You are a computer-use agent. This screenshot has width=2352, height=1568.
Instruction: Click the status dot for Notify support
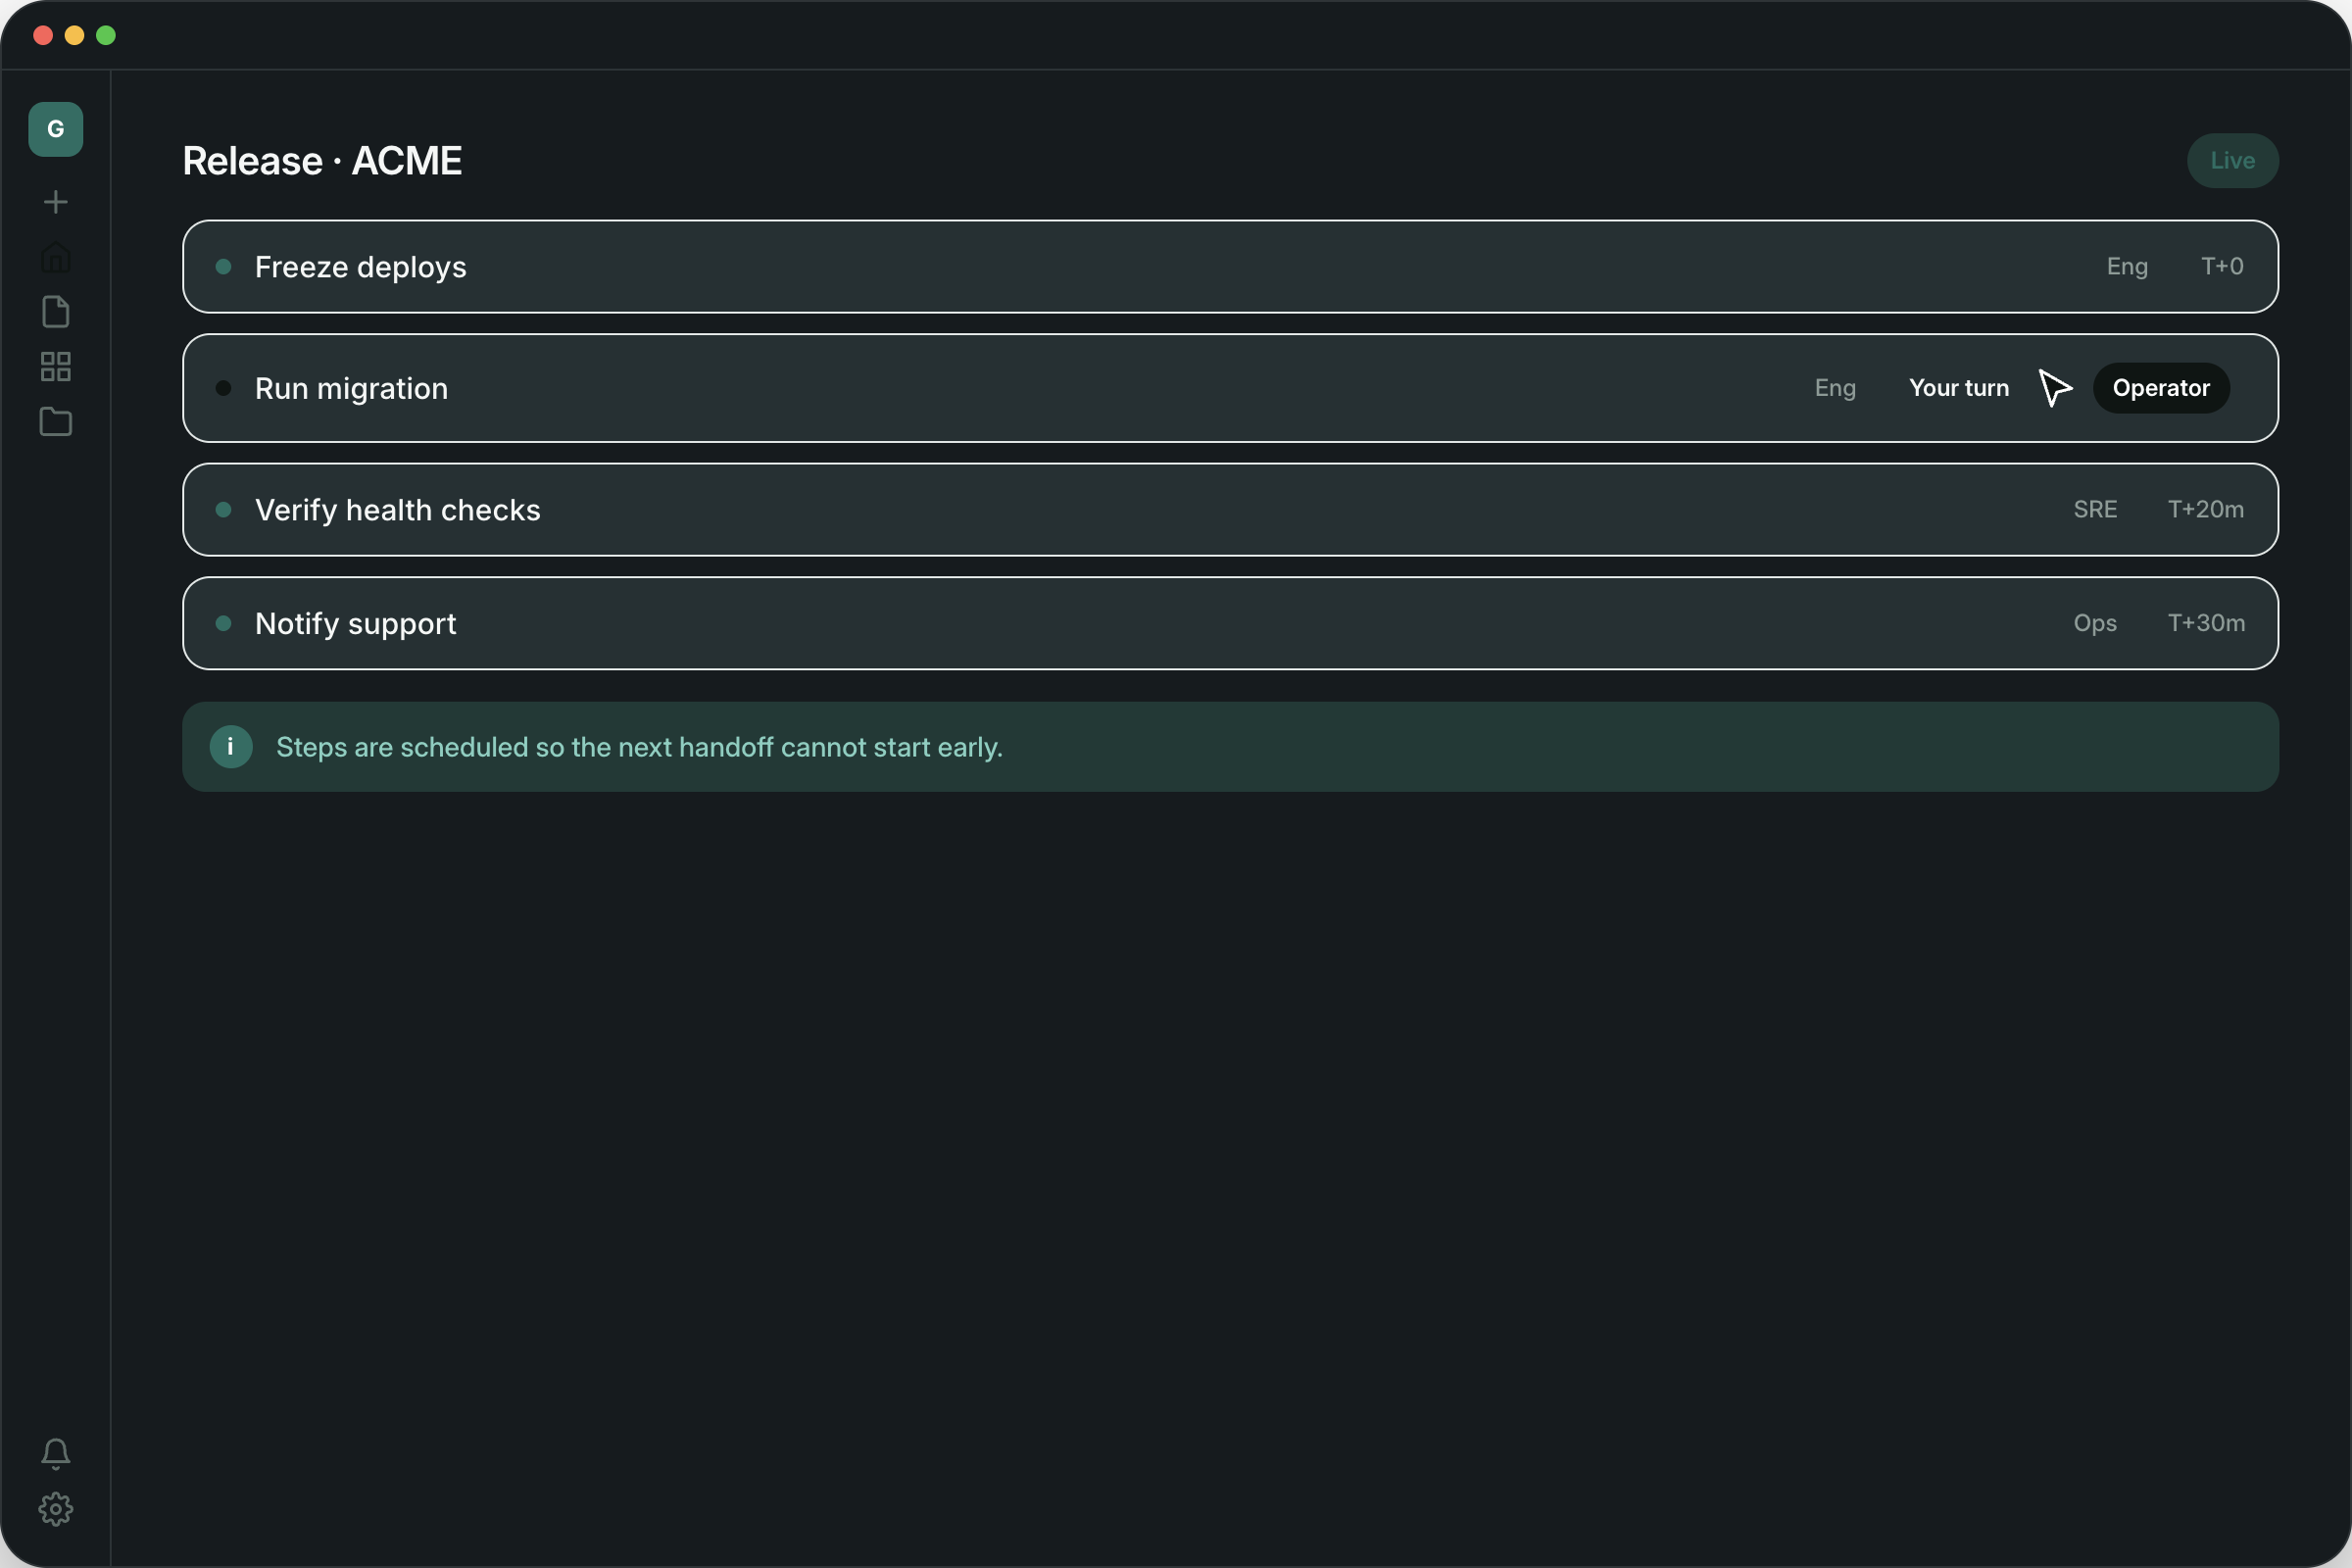[224, 623]
